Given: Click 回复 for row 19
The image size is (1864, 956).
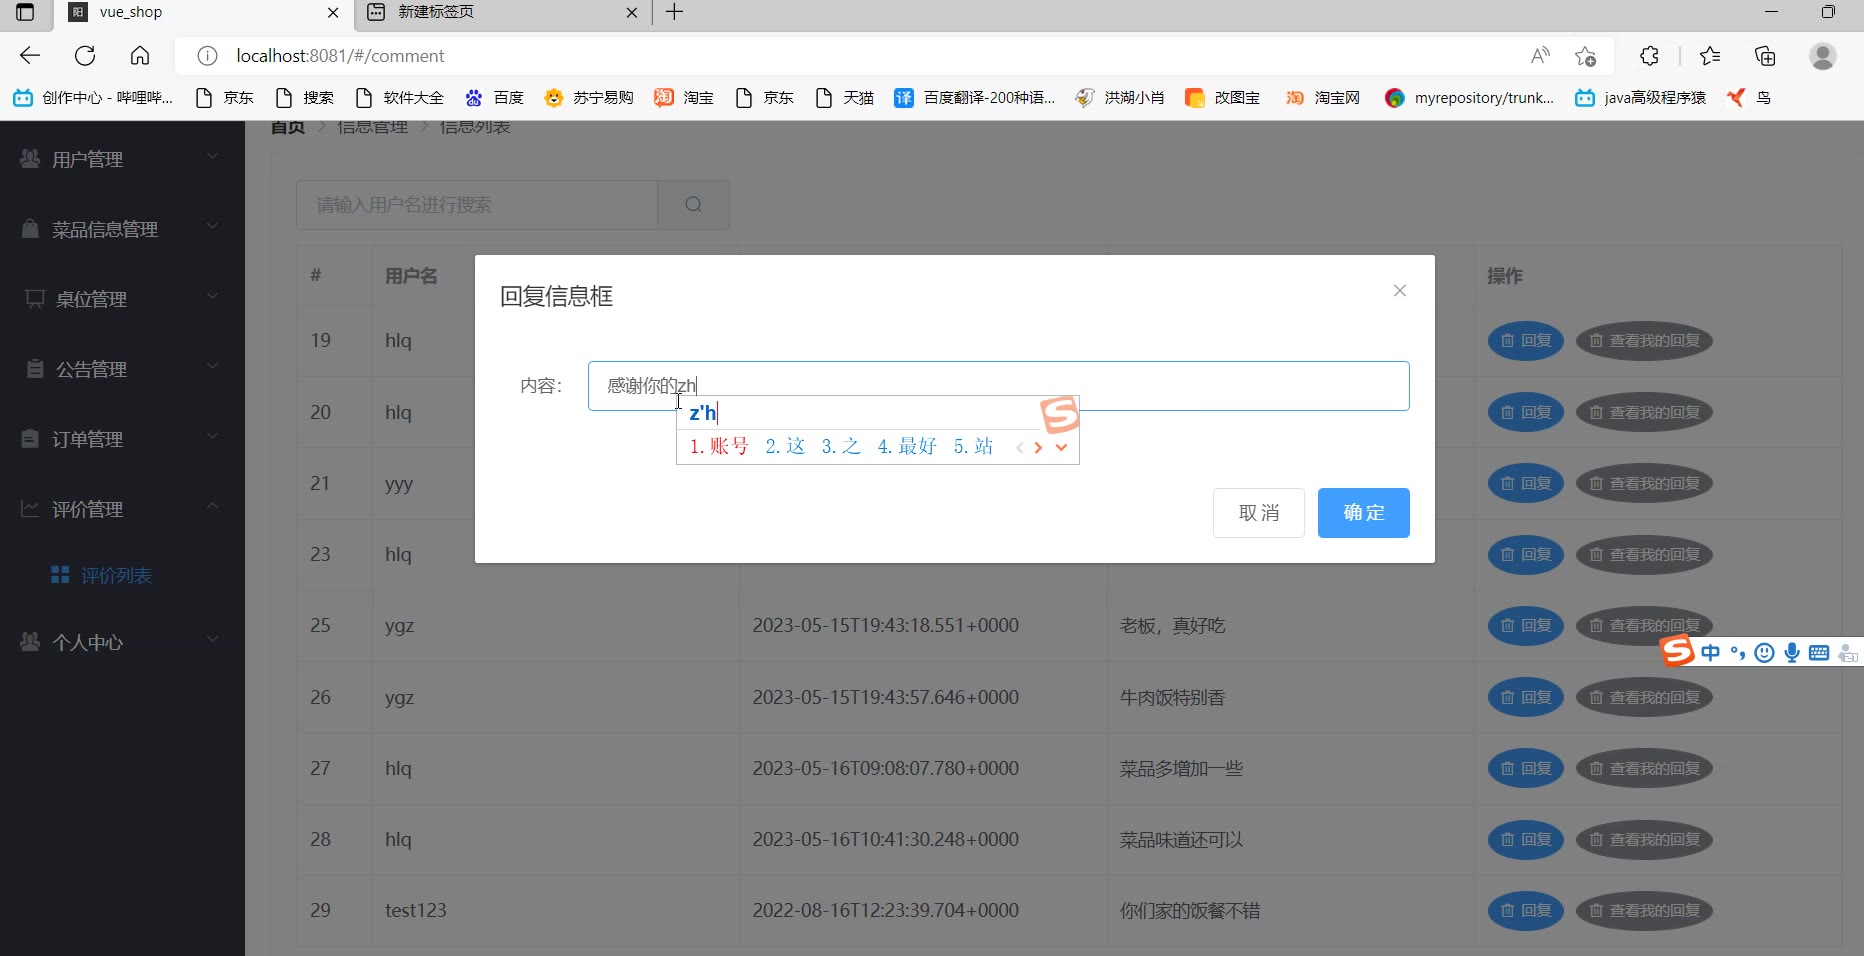Looking at the screenshot, I should (x=1526, y=341).
